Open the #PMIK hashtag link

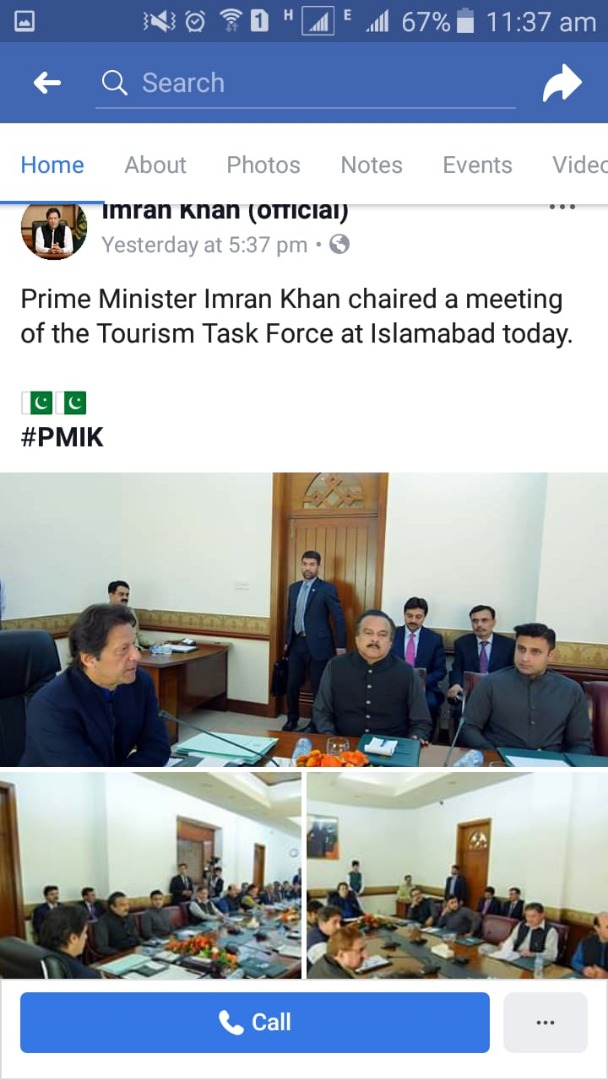(x=62, y=437)
